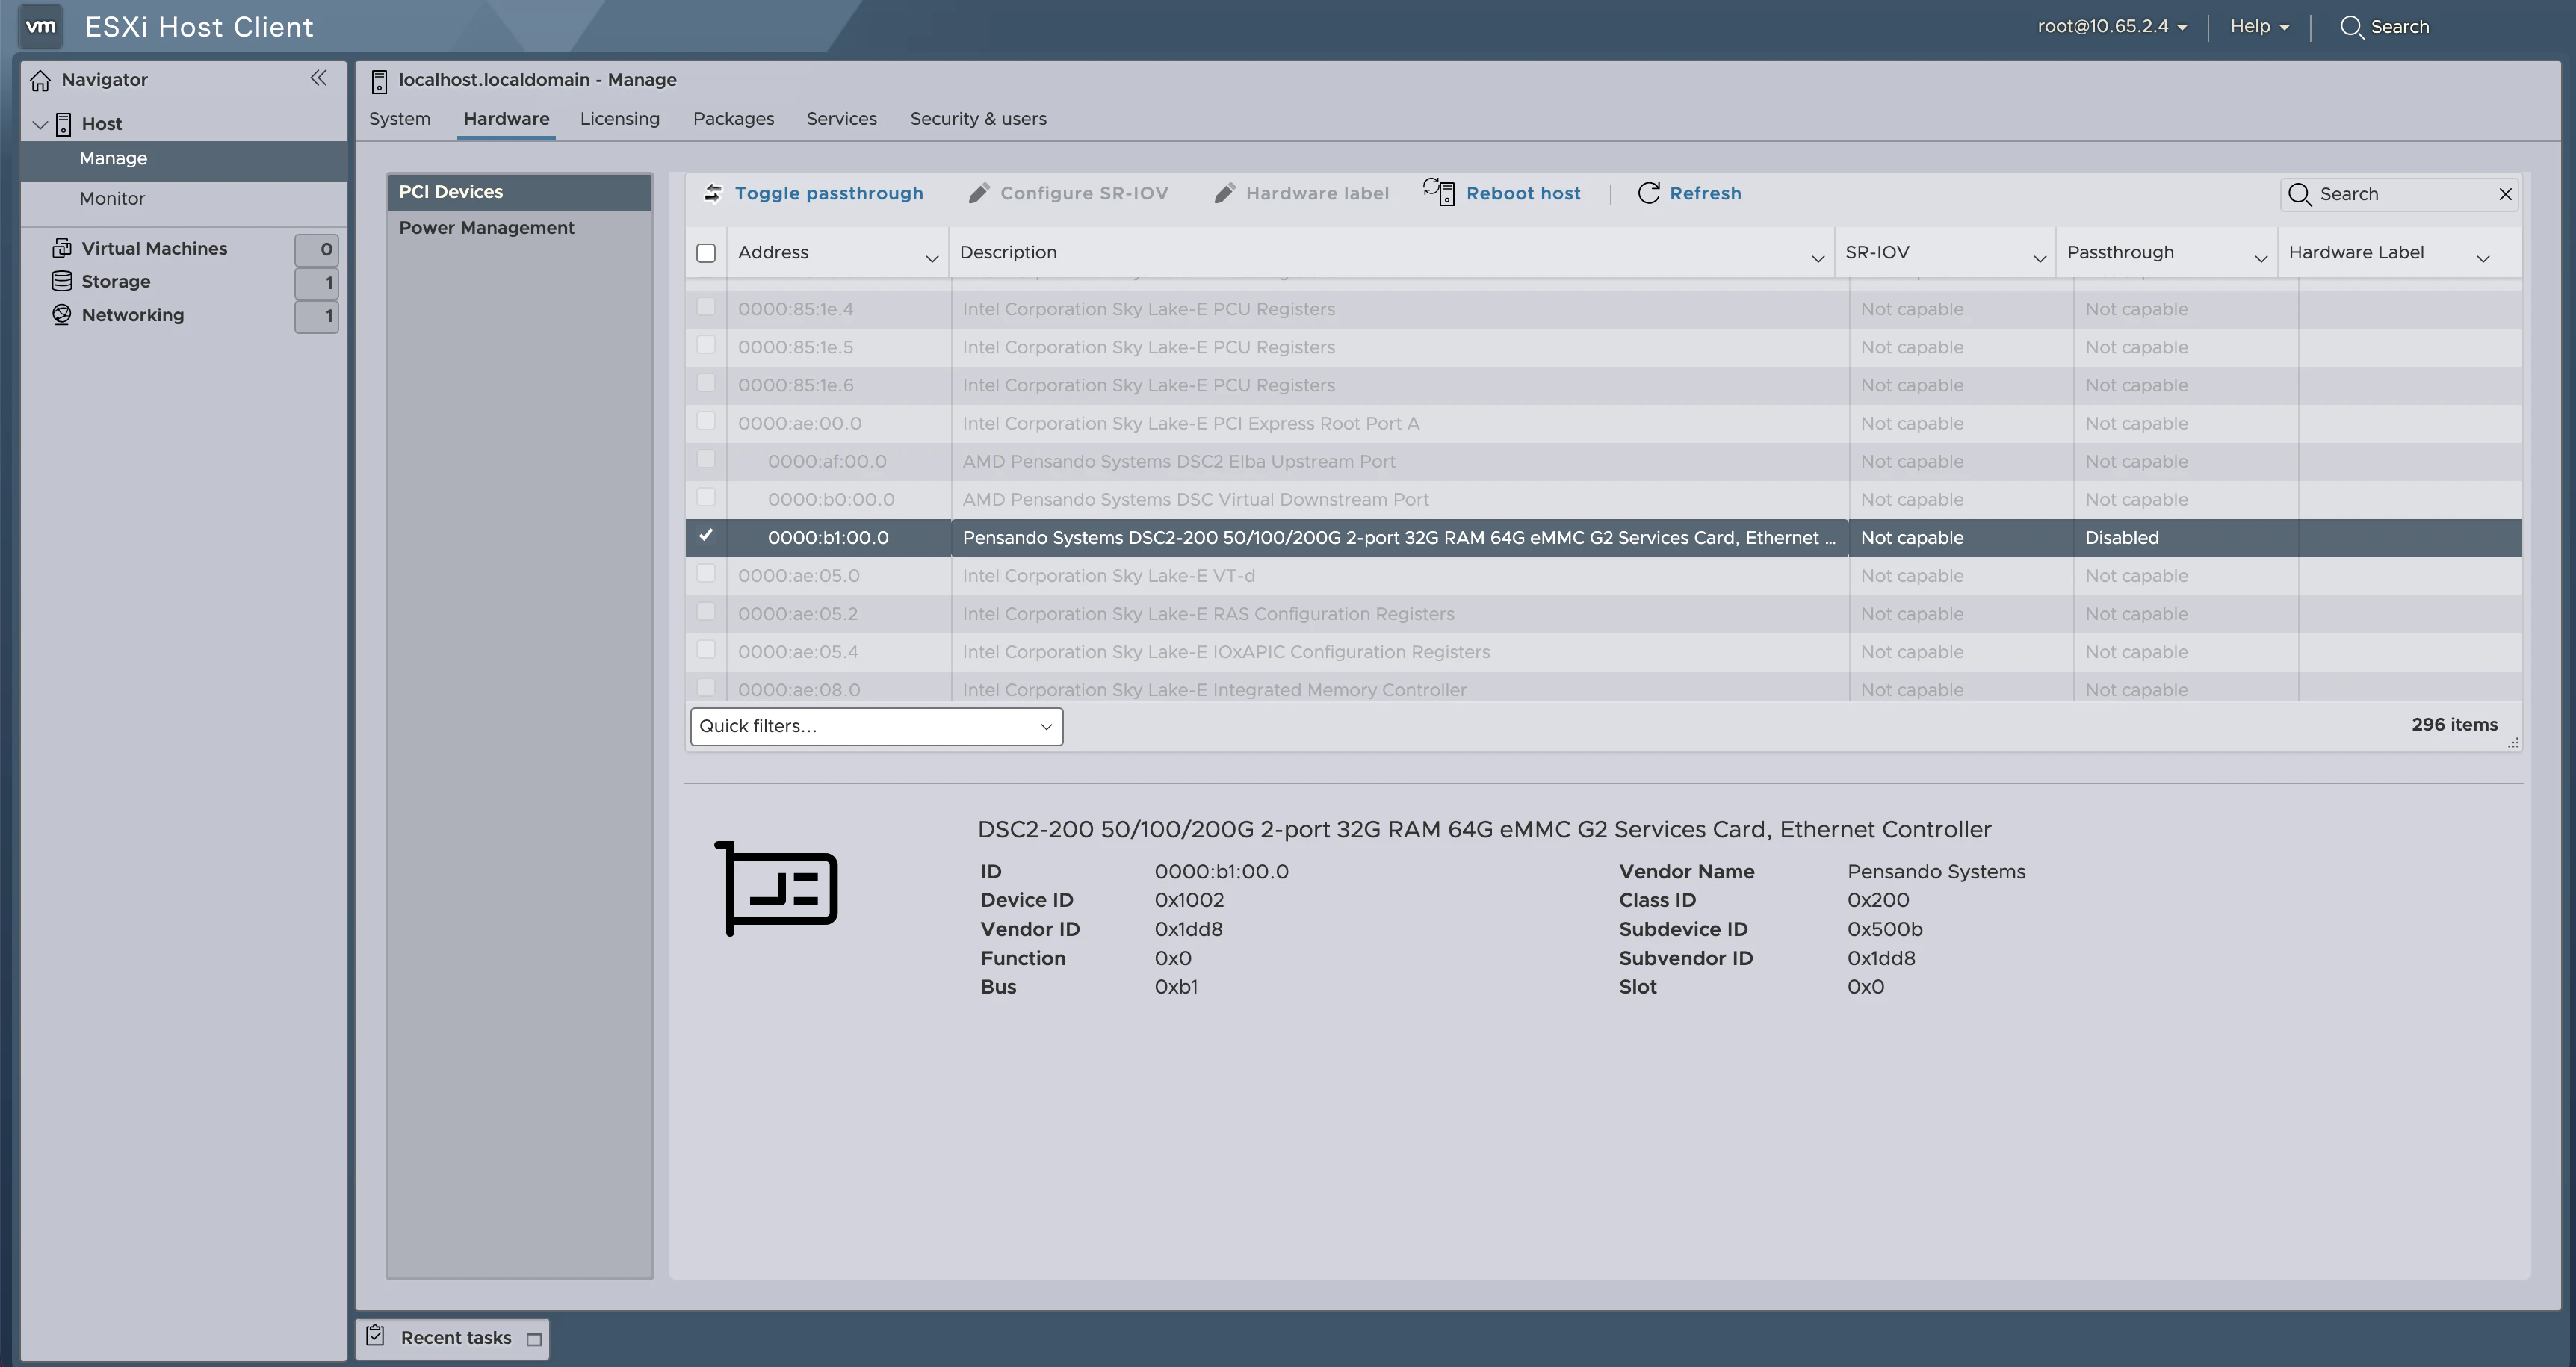Collapse the Host tree node

coord(40,125)
